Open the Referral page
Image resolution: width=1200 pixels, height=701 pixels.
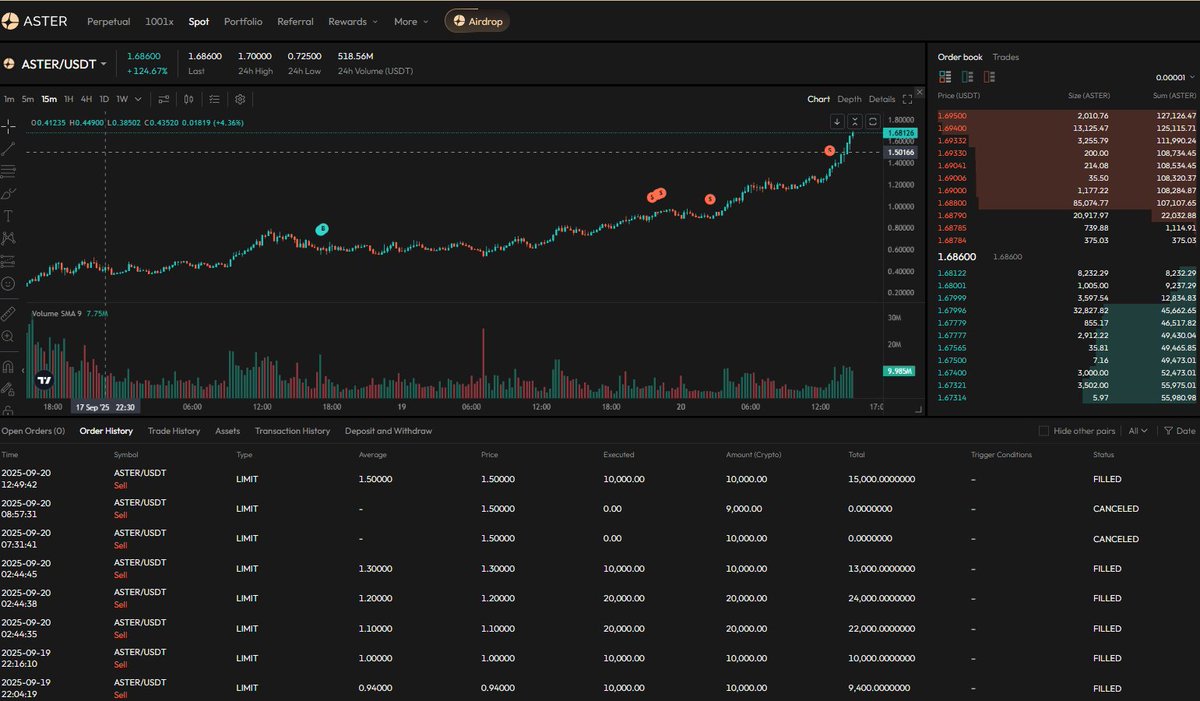pos(295,21)
